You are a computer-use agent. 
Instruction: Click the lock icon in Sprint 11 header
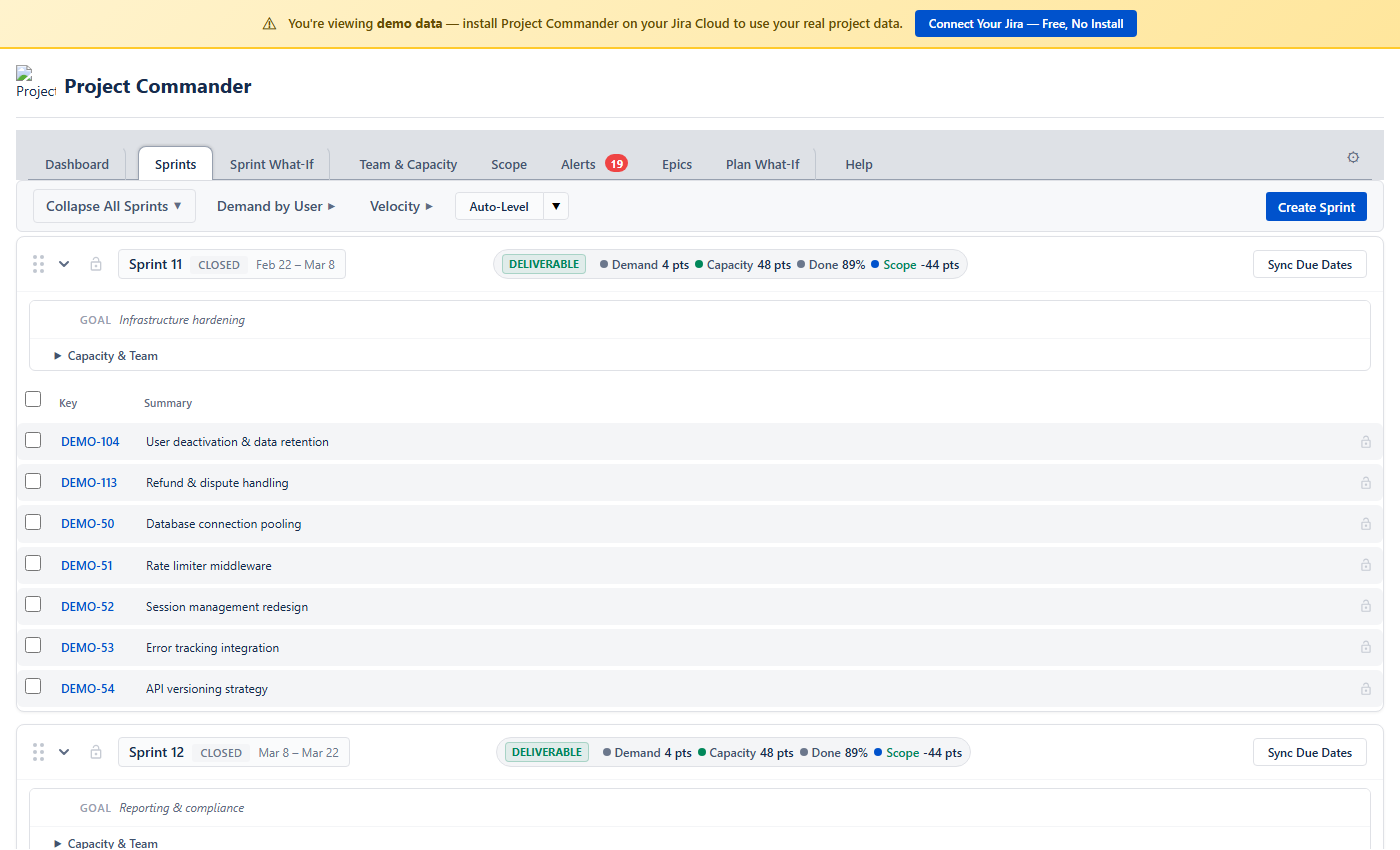pyautogui.click(x=96, y=264)
